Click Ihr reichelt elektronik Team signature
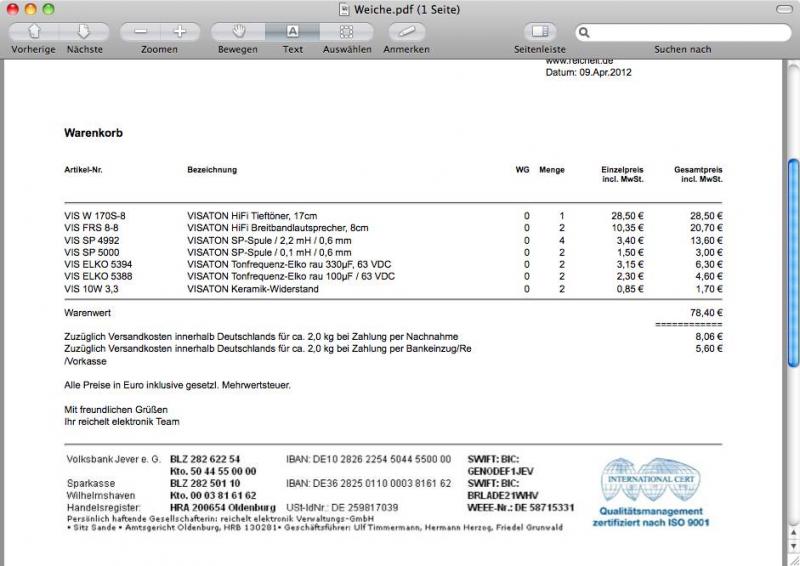800x566 pixels. pyautogui.click(x=121, y=422)
